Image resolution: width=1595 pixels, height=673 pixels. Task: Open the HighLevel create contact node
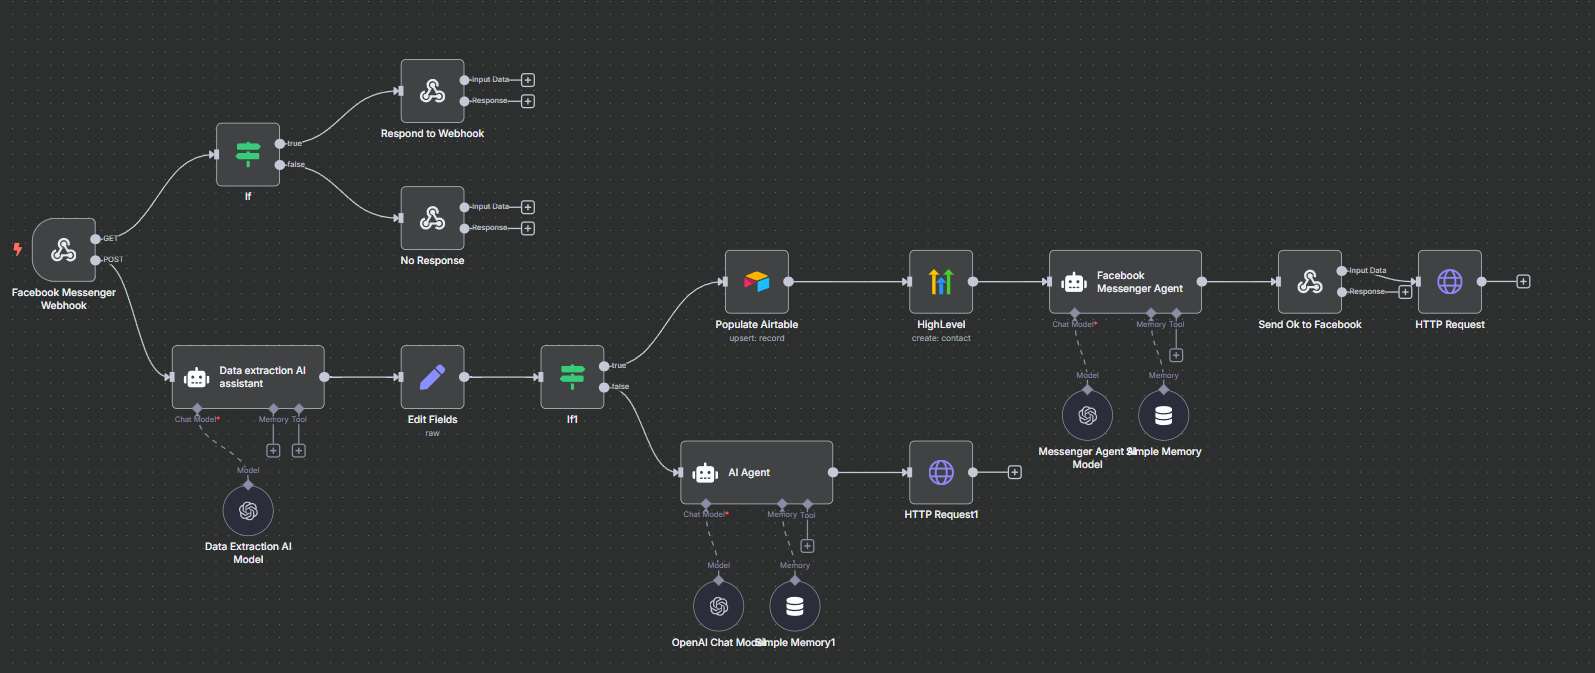[941, 282]
